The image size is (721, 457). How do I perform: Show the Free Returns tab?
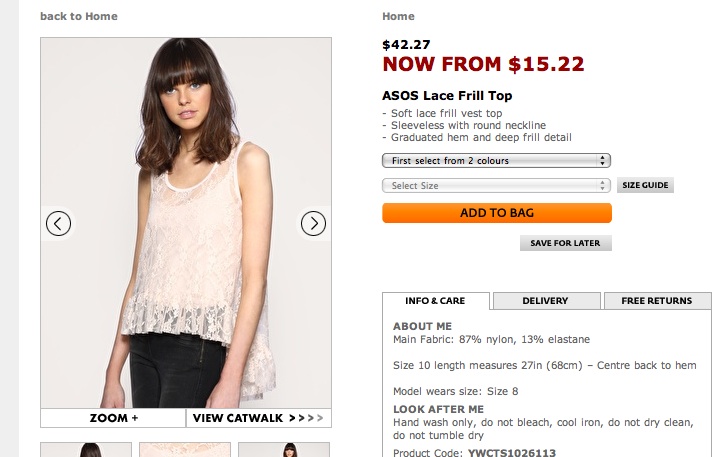[x=656, y=301]
